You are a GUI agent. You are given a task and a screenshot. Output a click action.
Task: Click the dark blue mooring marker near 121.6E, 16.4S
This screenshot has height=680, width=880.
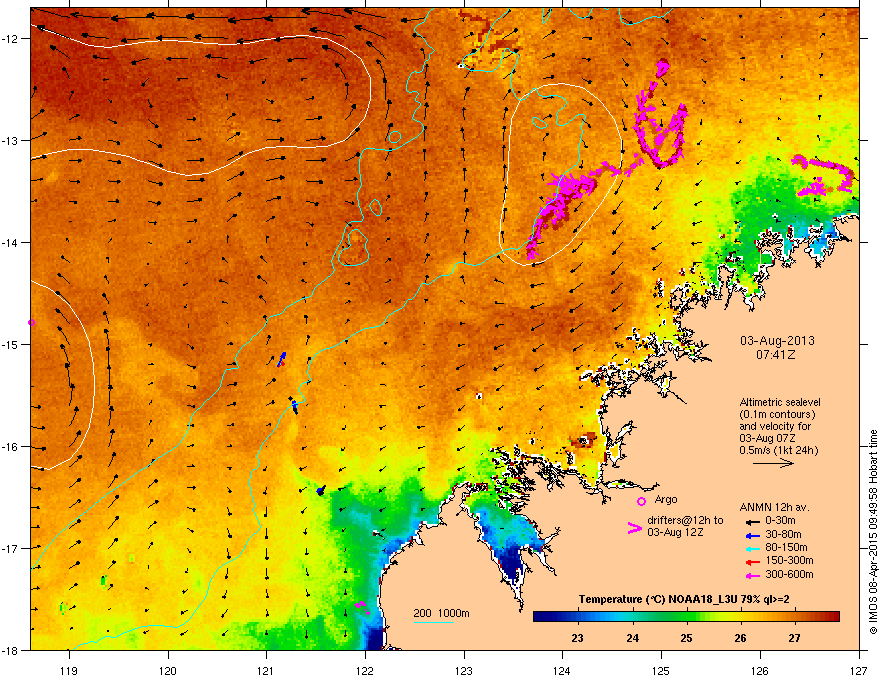tap(320, 491)
